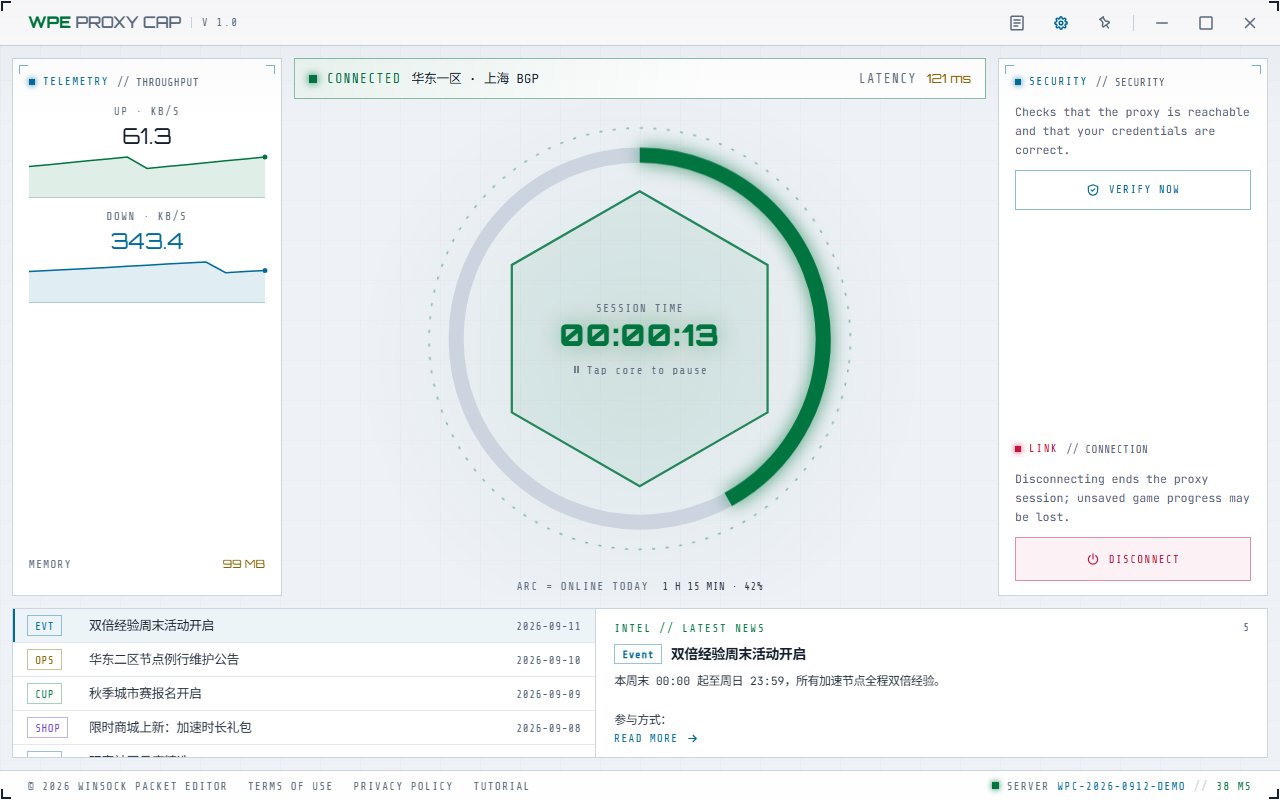This screenshot has width=1280, height=800.
Task: Minimize the WPE Proxy Cap window
Action: click(1162, 23)
